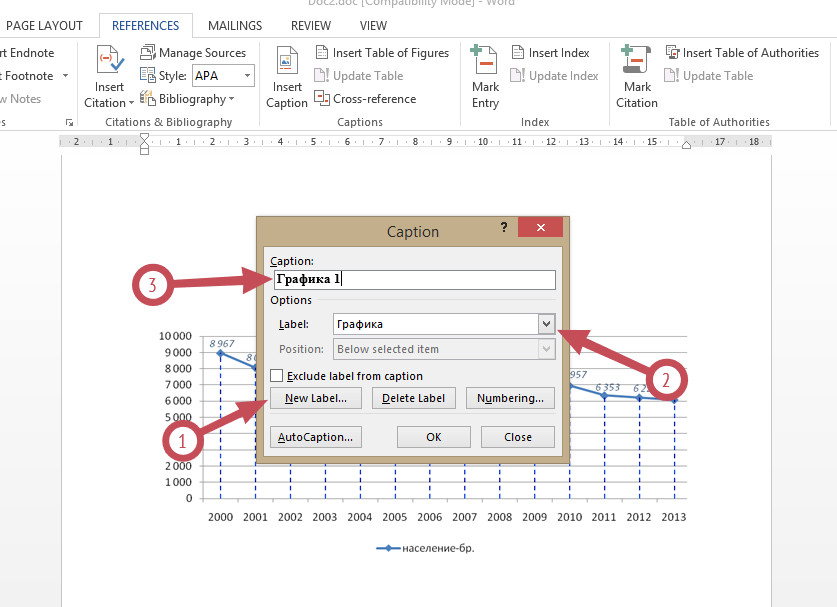Open Manage Sources
The width and height of the screenshot is (837, 607).
coord(193,52)
